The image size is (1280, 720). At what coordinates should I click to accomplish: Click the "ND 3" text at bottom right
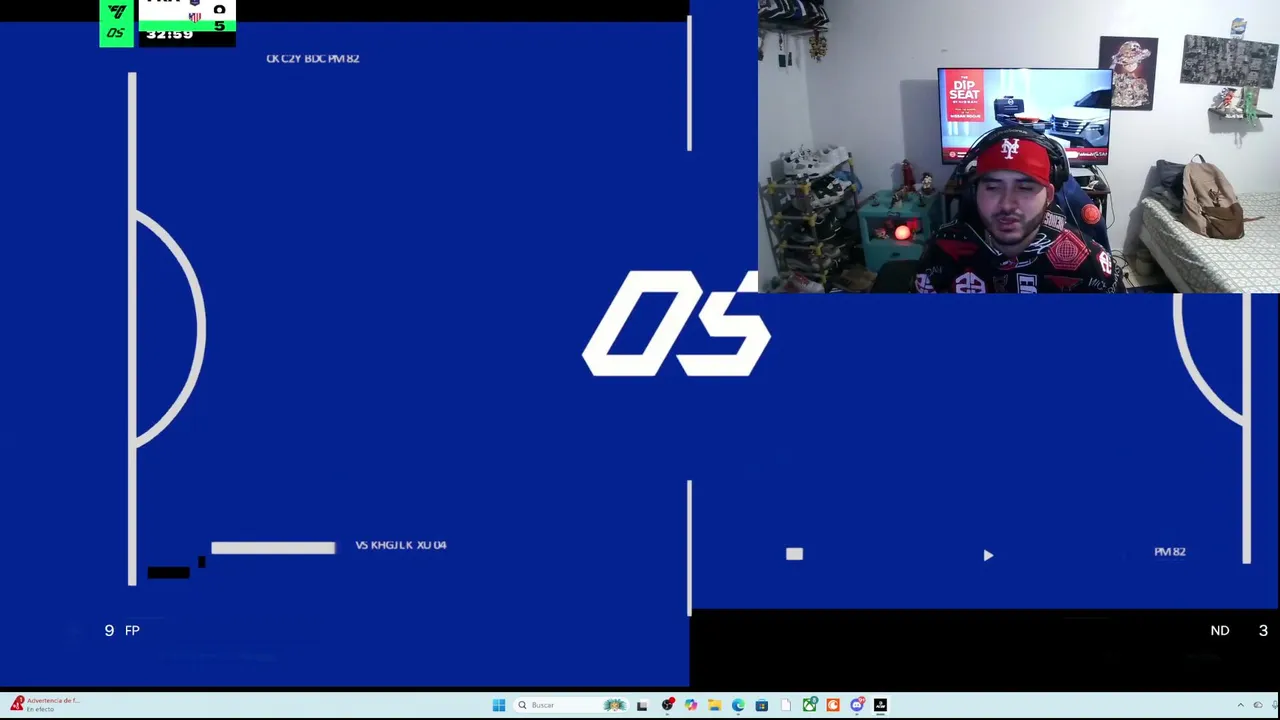[x=1239, y=630]
